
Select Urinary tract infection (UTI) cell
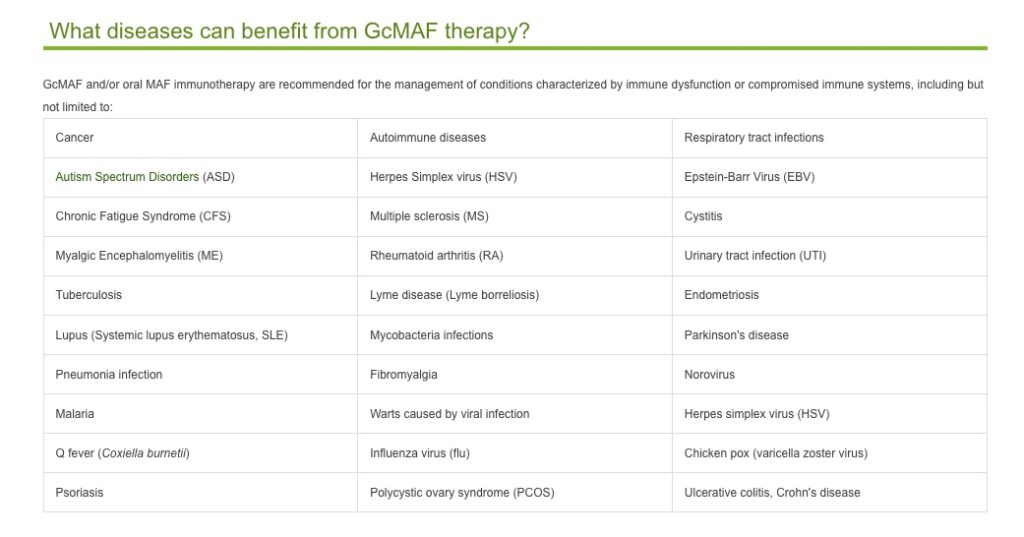click(829, 255)
